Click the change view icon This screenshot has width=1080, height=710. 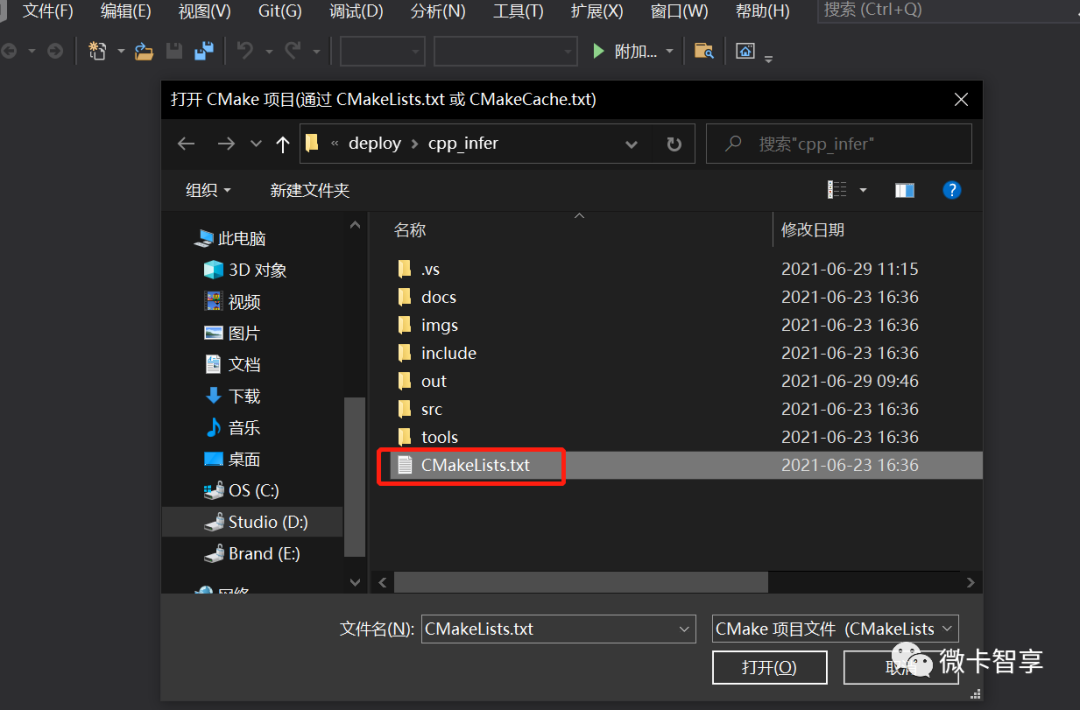[837, 190]
